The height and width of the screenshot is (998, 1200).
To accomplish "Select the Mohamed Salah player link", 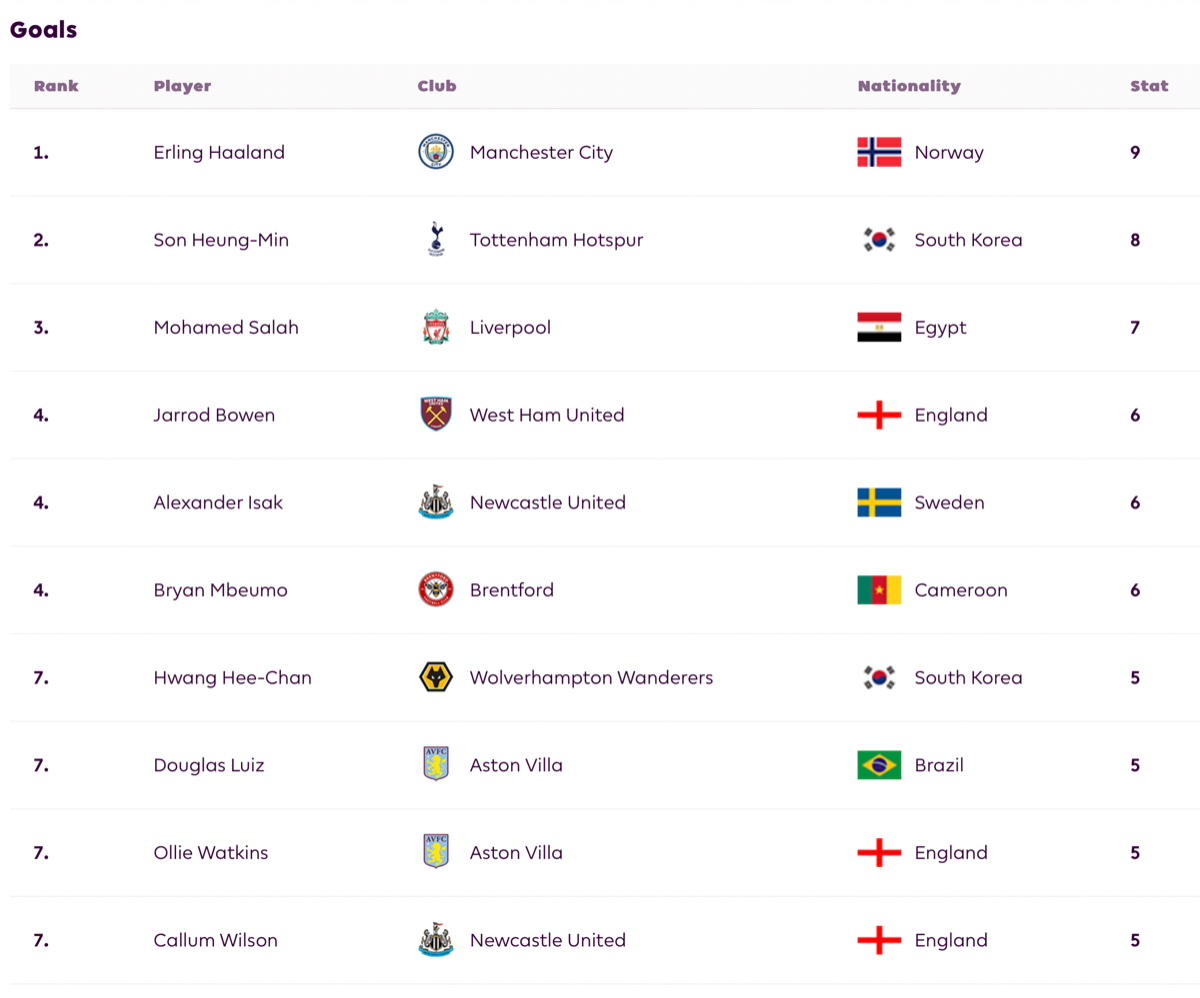I will pos(226,328).
